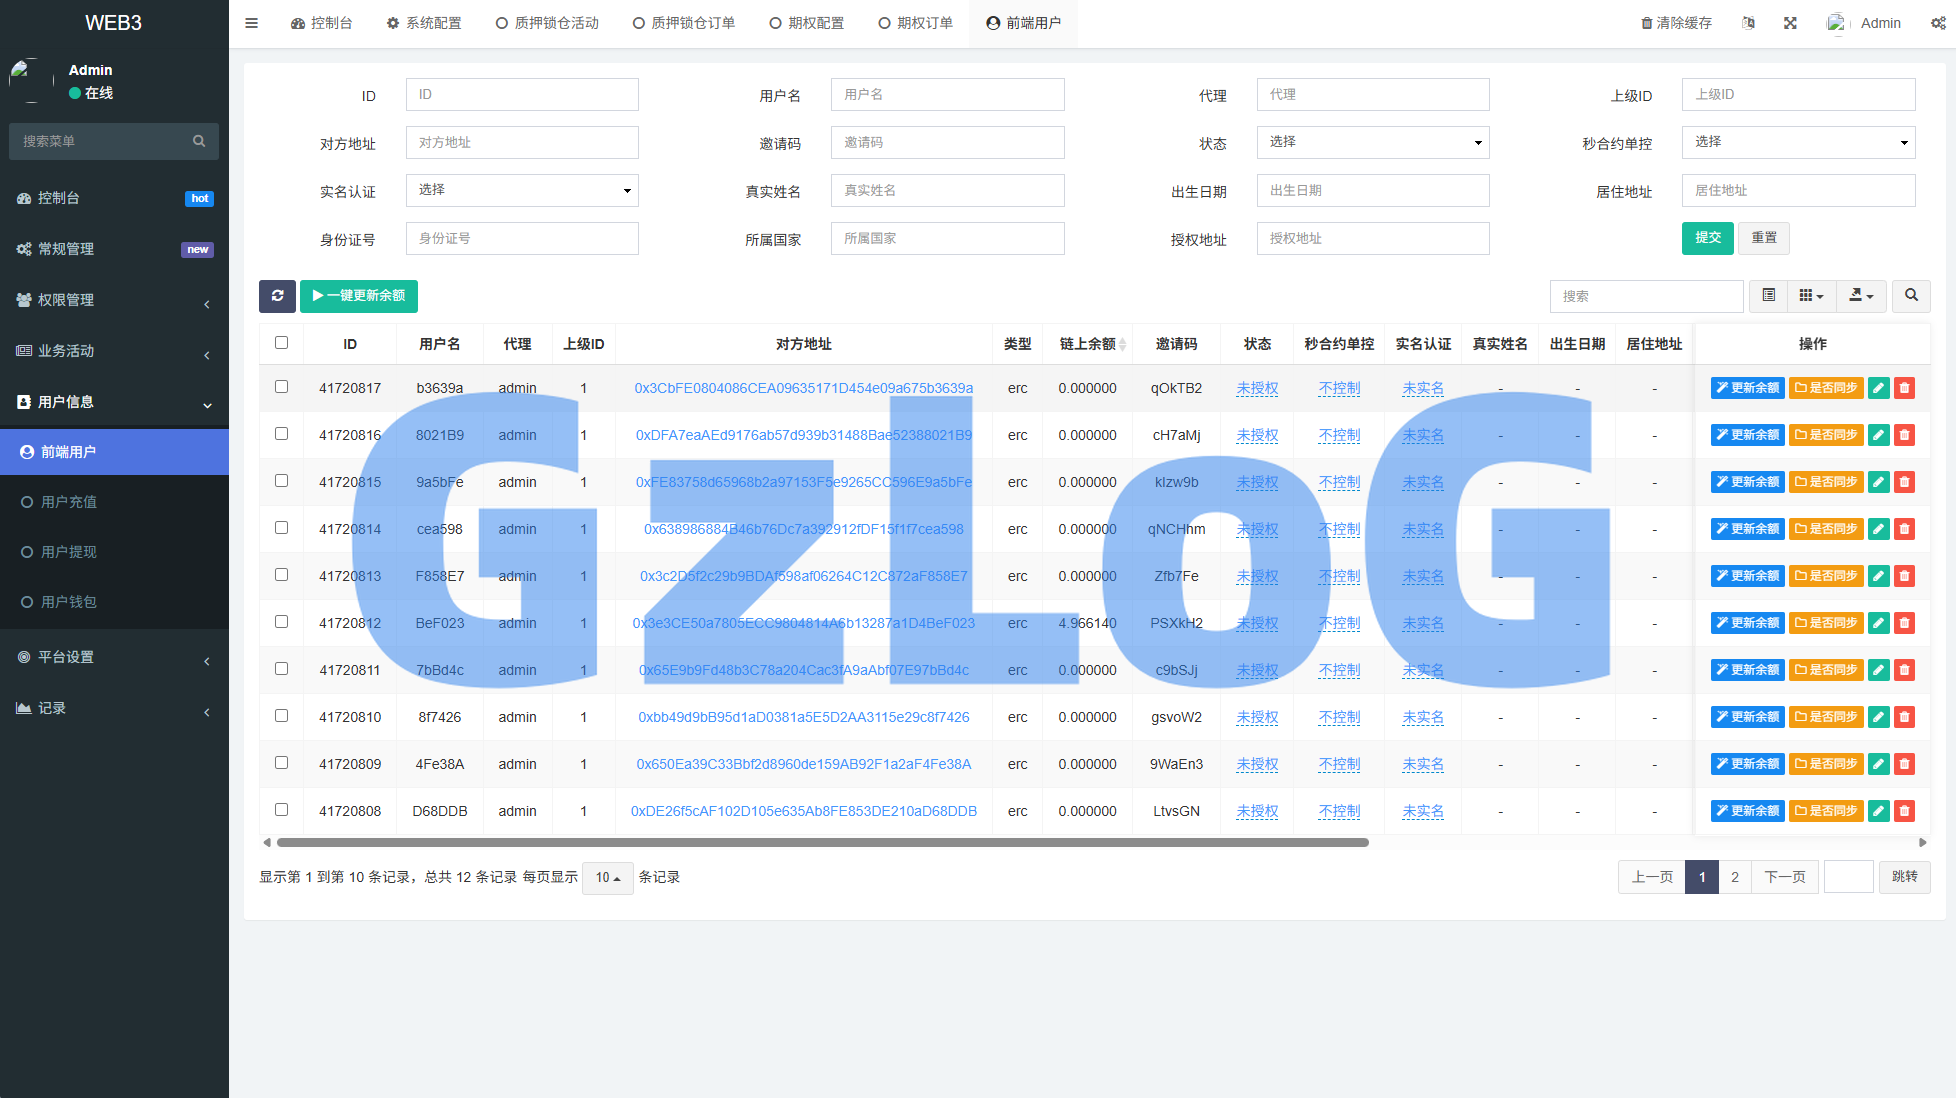Image resolution: width=1956 pixels, height=1098 pixels.
Task: Click the horizontal table scrollbar
Action: click(822, 842)
